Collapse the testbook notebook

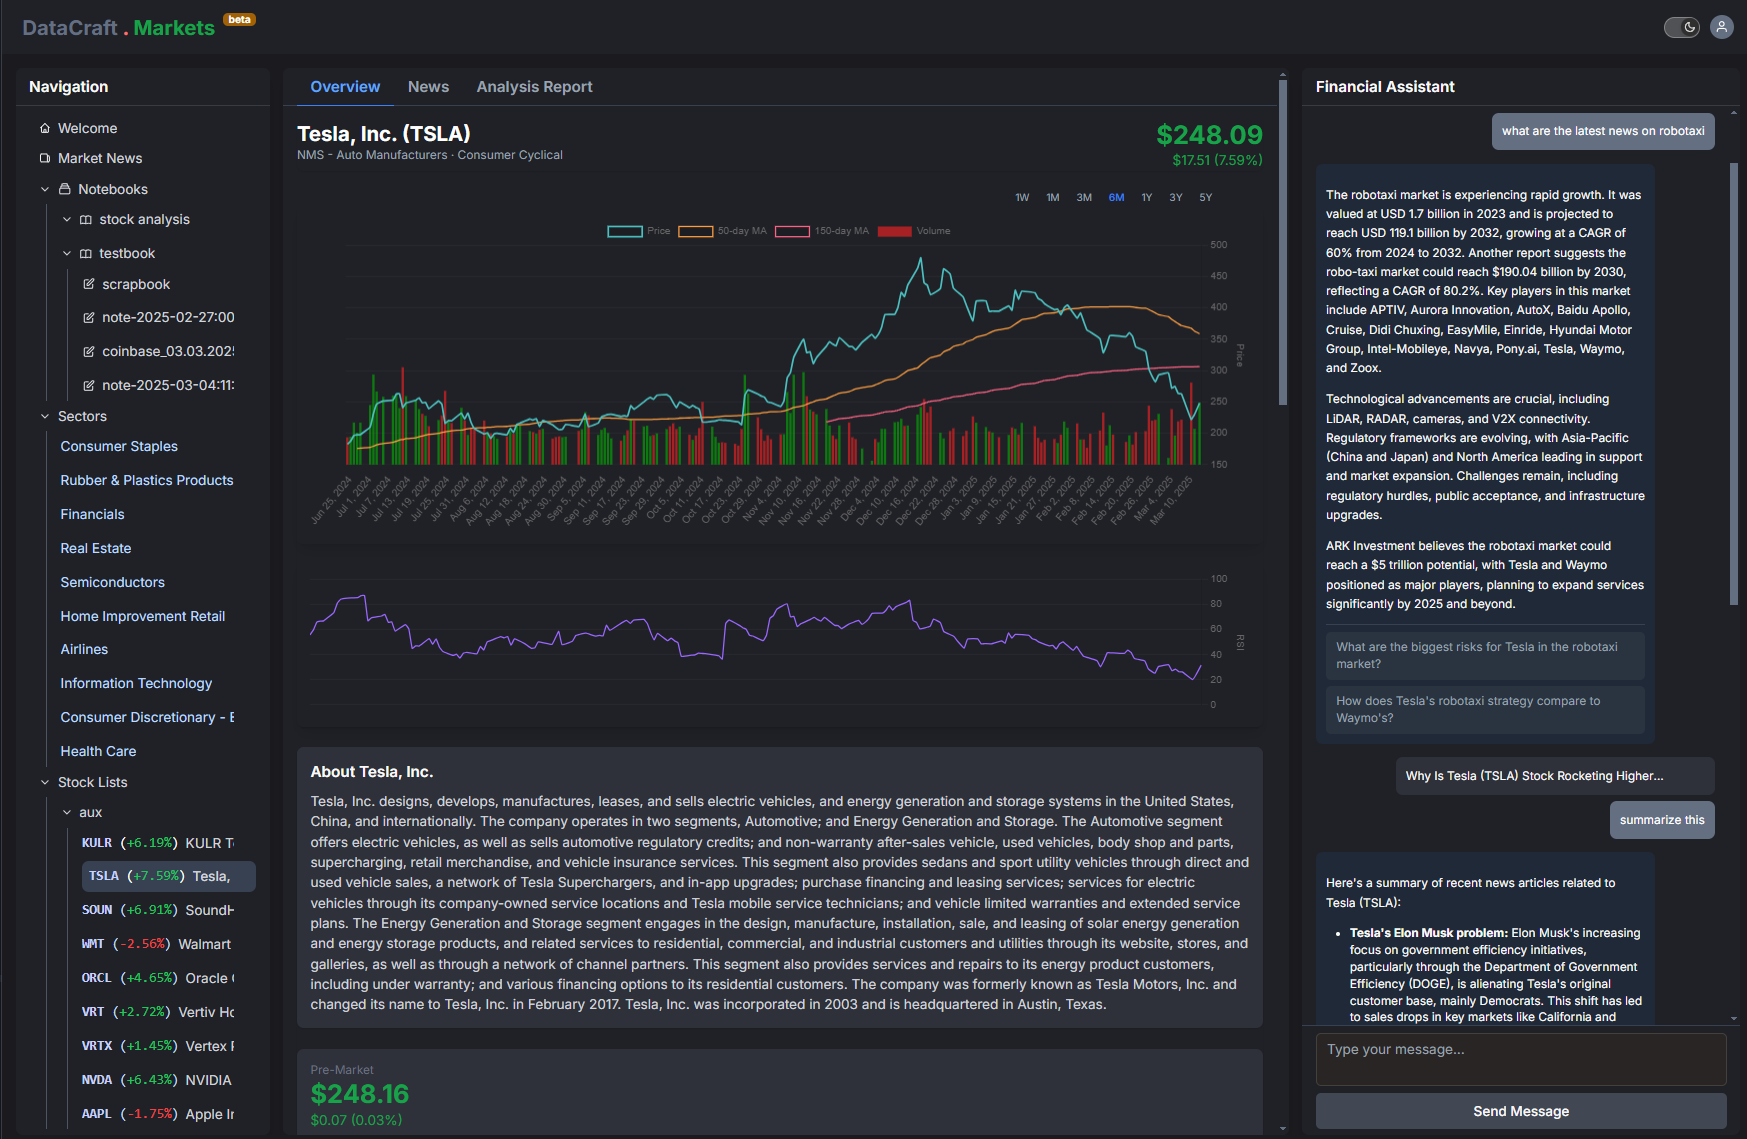click(x=67, y=253)
